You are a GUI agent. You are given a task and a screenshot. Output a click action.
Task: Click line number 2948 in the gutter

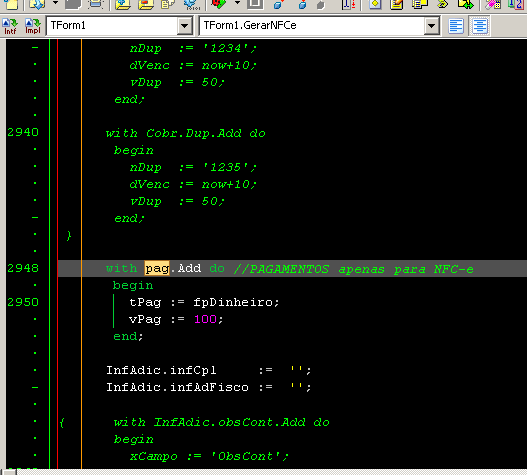[x=23, y=268]
